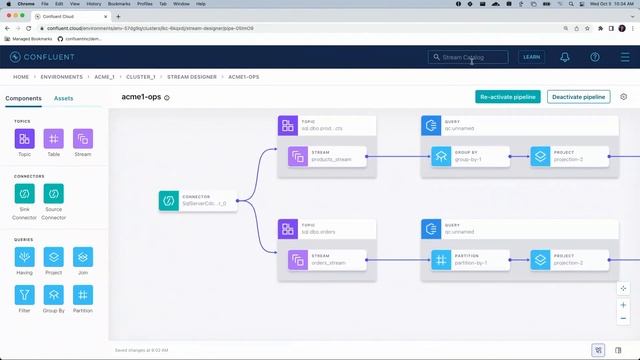This screenshot has width=640, height=360.
Task: Click the Confluent logo
Action: [42, 57]
